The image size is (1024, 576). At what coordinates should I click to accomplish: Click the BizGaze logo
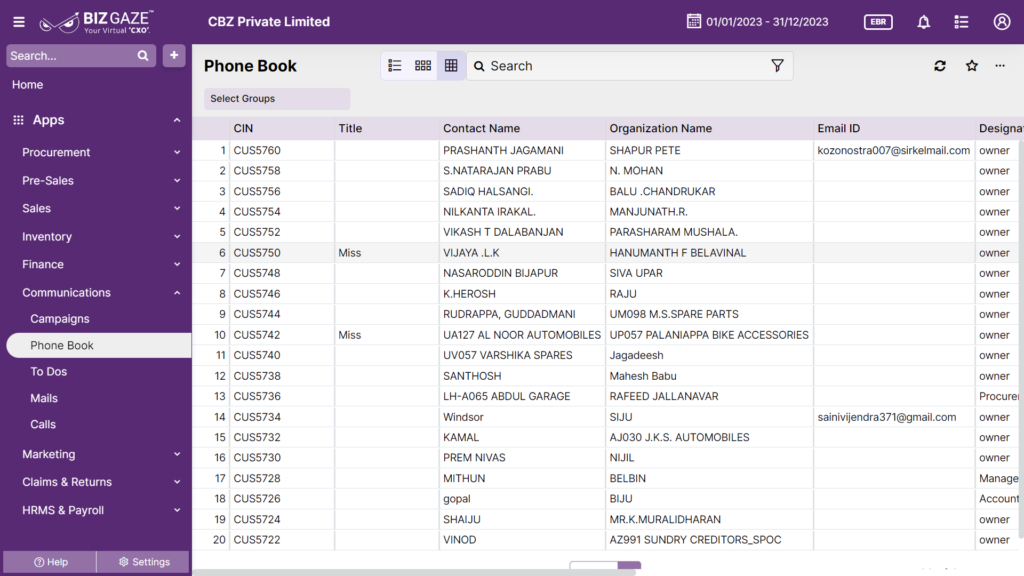click(97, 22)
